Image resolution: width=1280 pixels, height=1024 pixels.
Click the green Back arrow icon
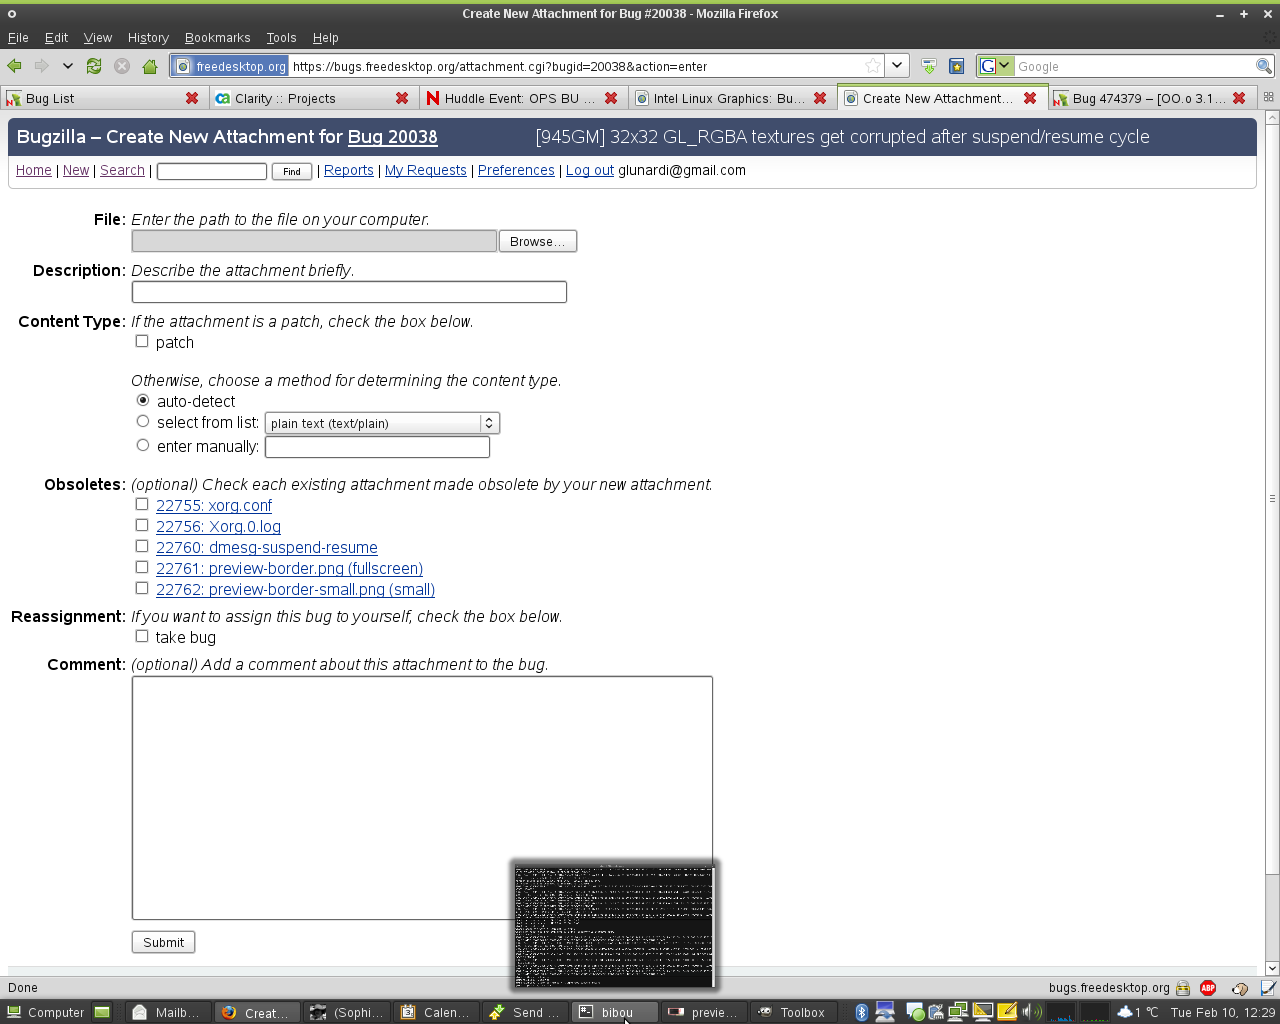pos(15,66)
